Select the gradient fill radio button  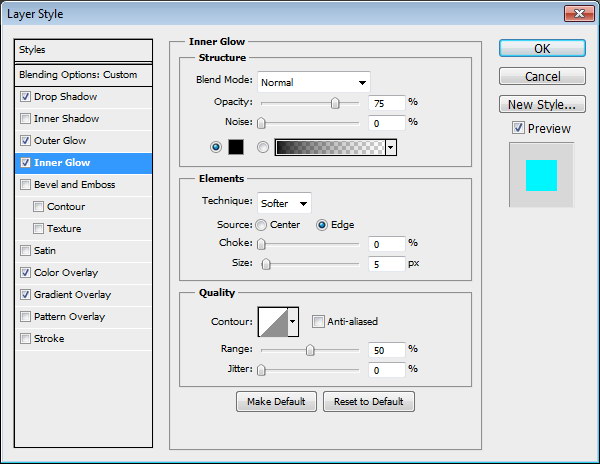pyautogui.click(x=263, y=147)
